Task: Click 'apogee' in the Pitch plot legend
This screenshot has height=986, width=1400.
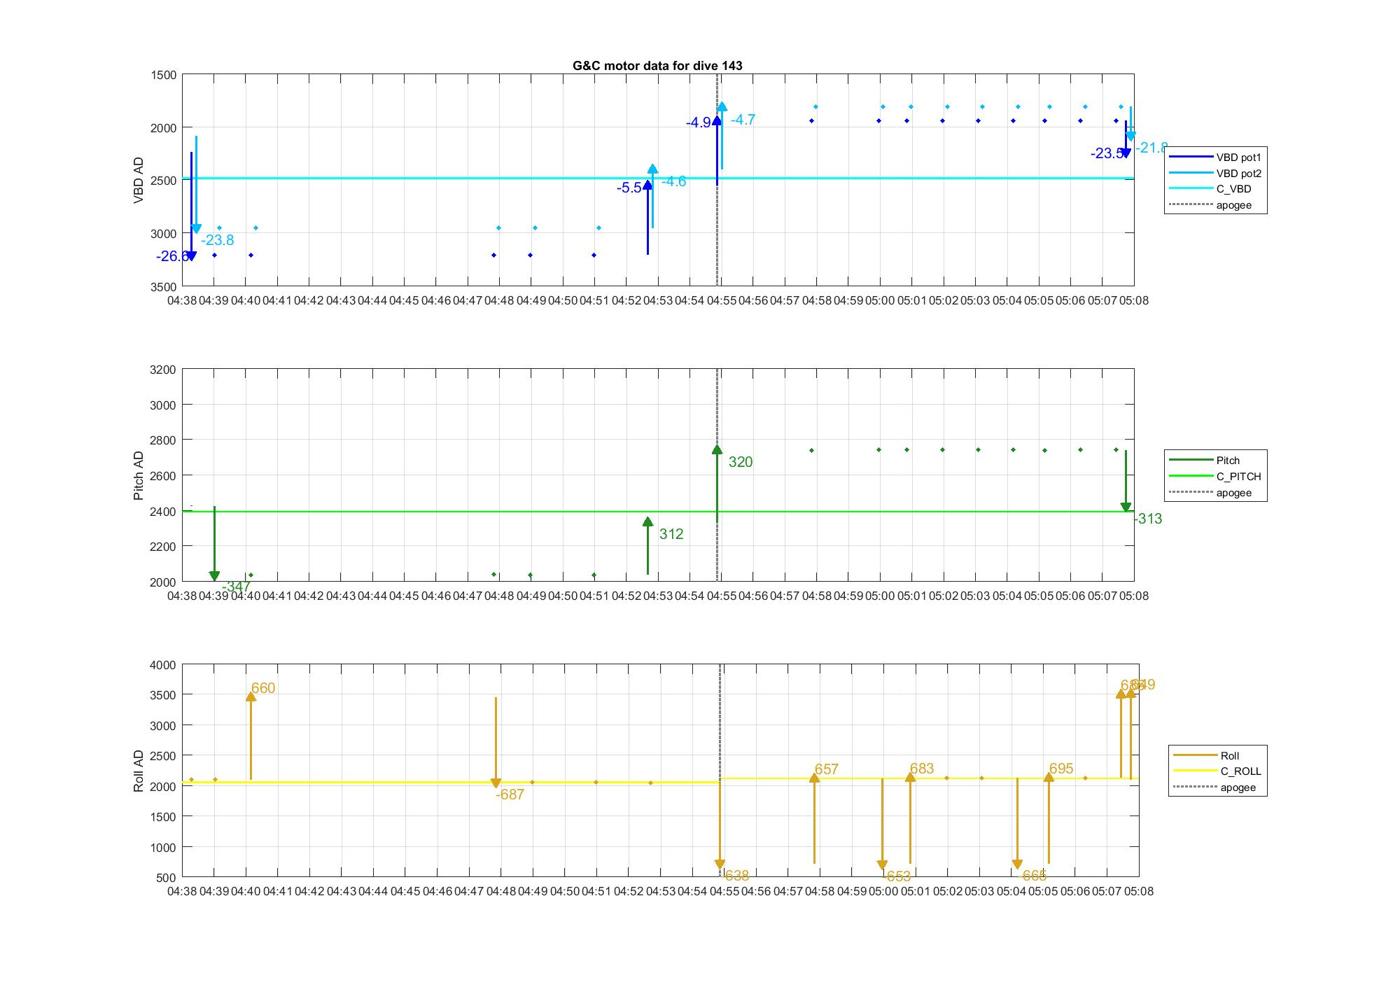Action: [1210, 492]
